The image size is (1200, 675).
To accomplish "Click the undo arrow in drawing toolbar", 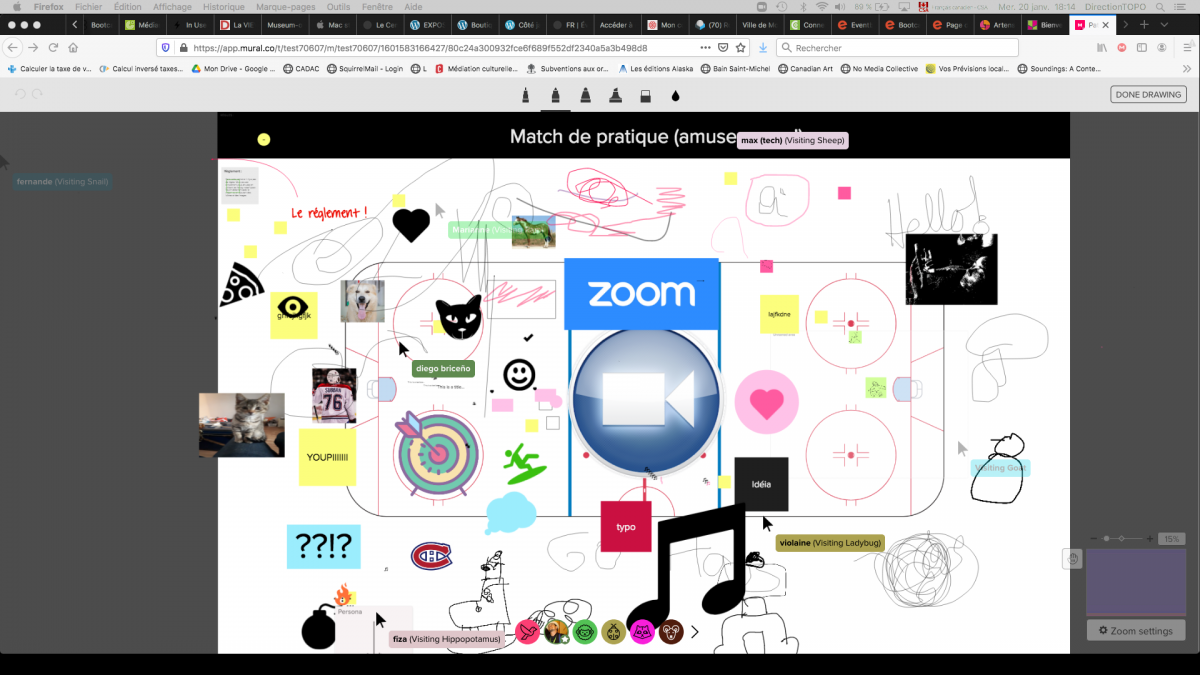I will tap(20, 94).
